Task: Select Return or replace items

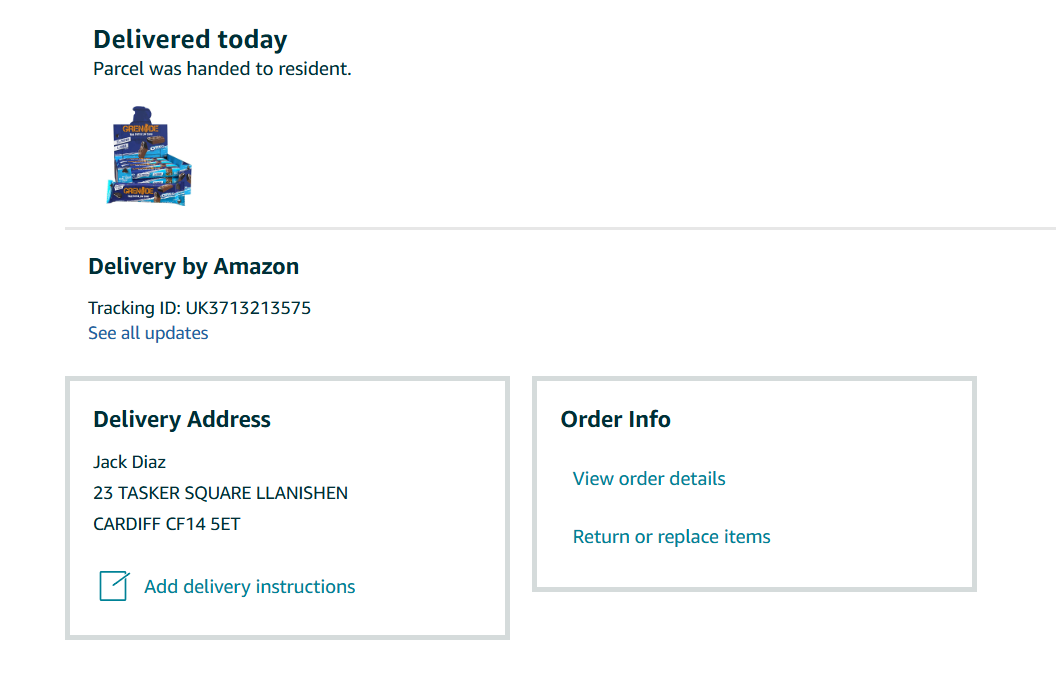Action: point(671,537)
